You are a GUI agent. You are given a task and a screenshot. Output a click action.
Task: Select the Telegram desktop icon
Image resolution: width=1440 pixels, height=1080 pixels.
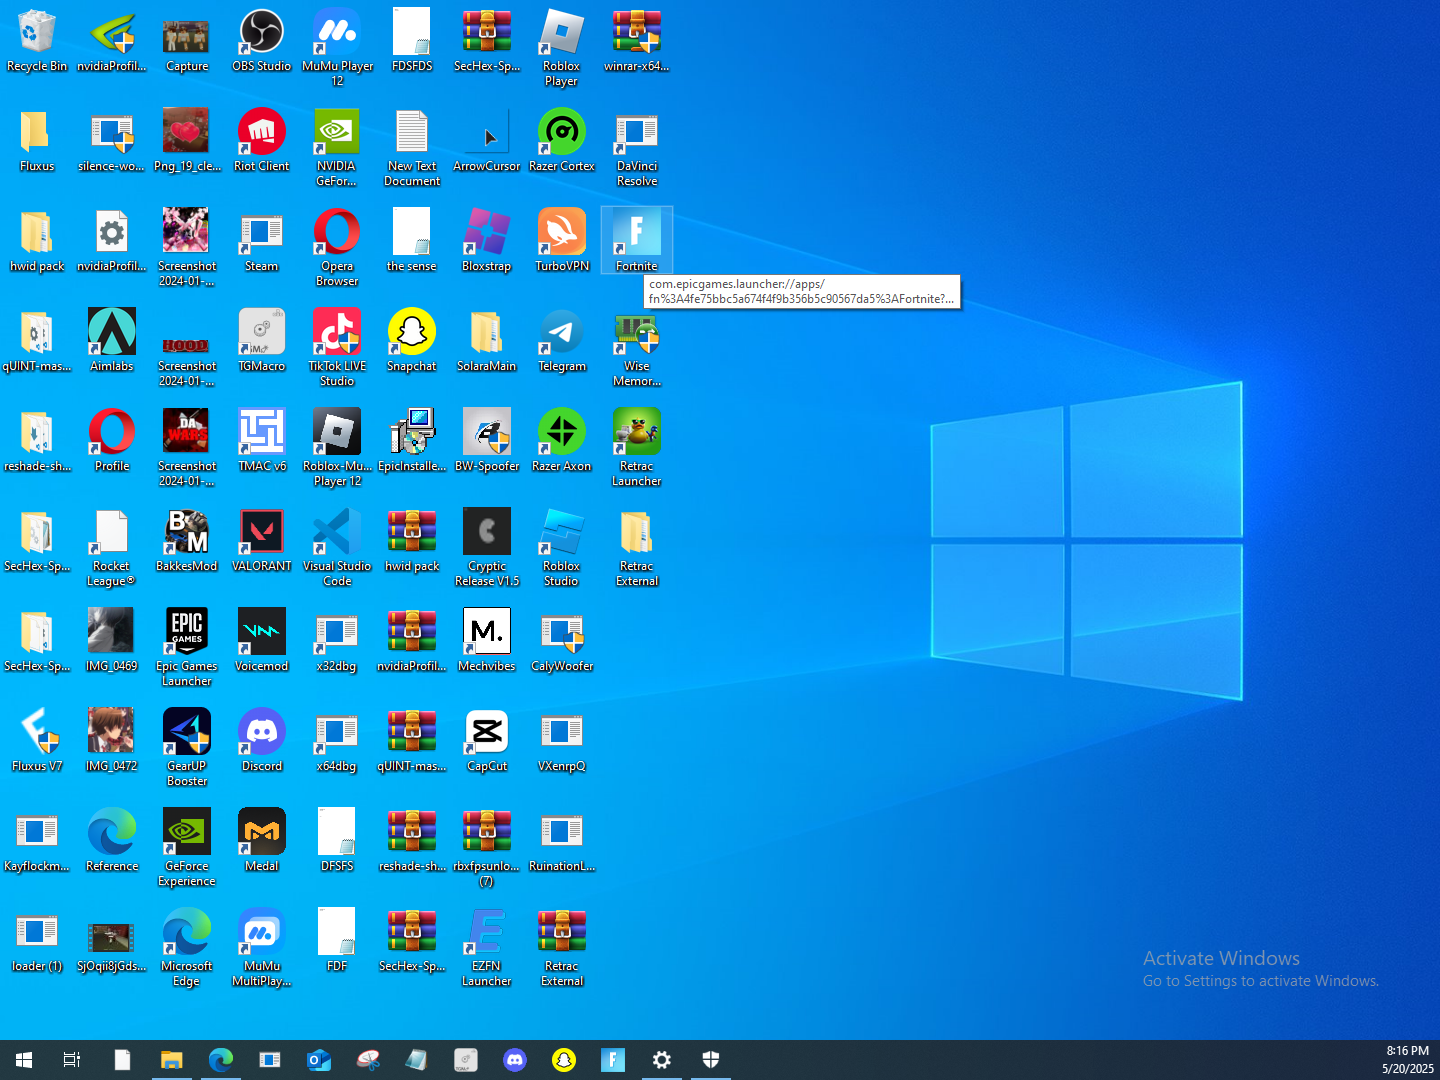[x=562, y=335]
